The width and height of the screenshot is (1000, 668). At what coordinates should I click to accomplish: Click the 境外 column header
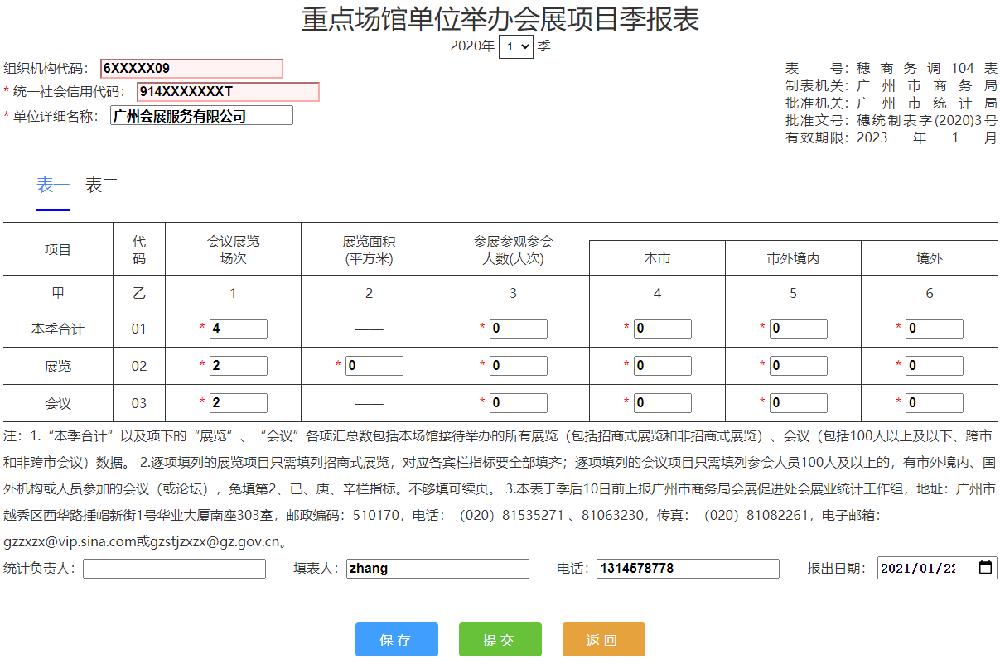(x=929, y=258)
